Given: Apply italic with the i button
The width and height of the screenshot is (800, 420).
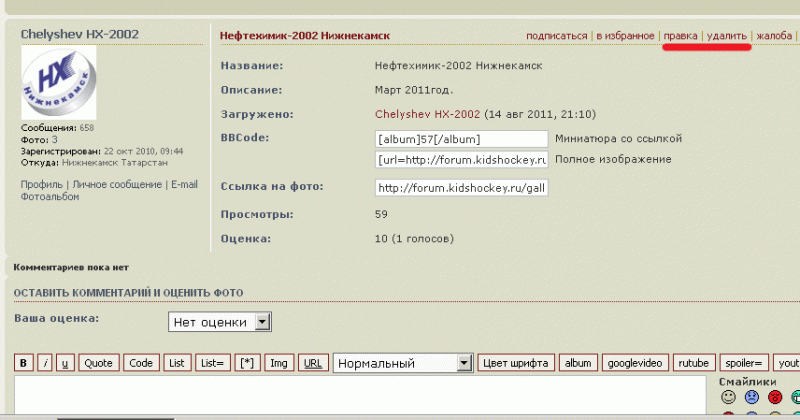Looking at the screenshot, I should [x=45, y=363].
